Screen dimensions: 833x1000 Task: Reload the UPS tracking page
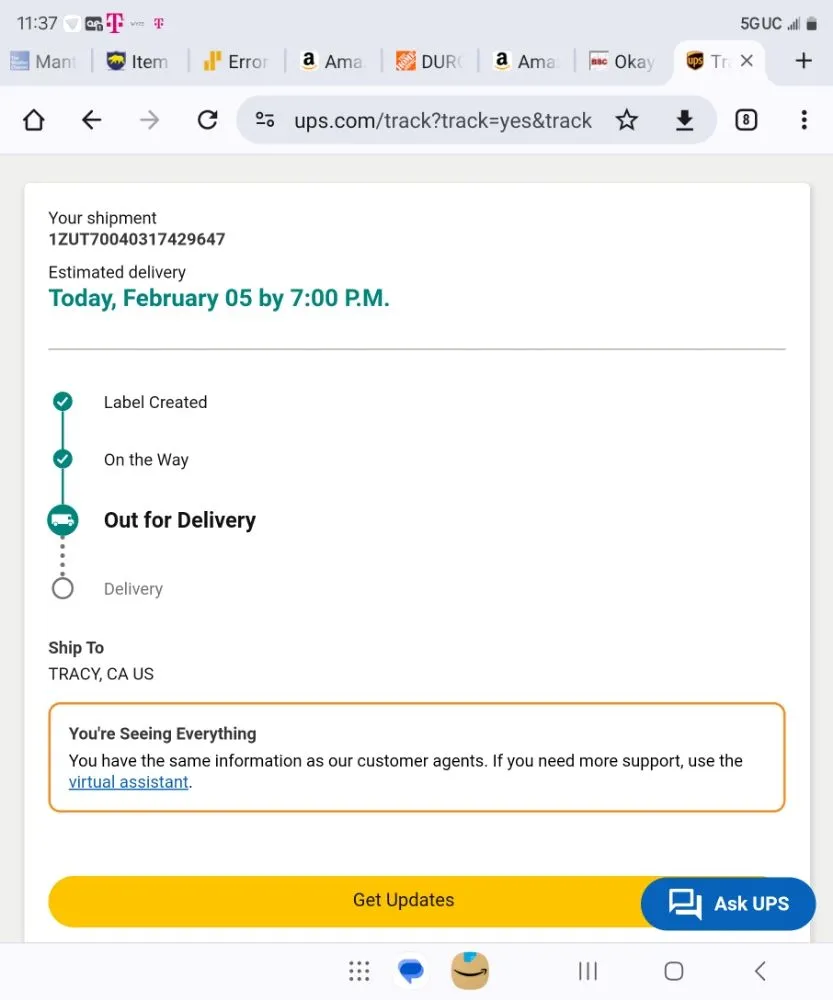(x=207, y=121)
